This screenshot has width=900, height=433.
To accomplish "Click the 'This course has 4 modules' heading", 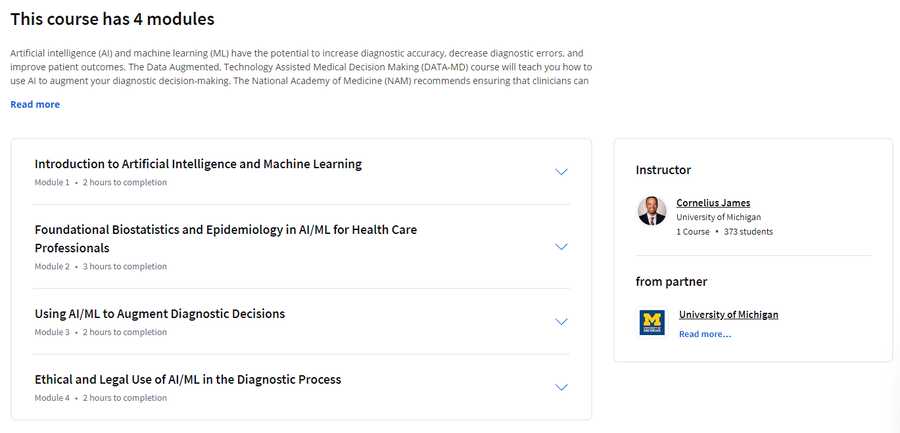I will pyautogui.click(x=112, y=20).
